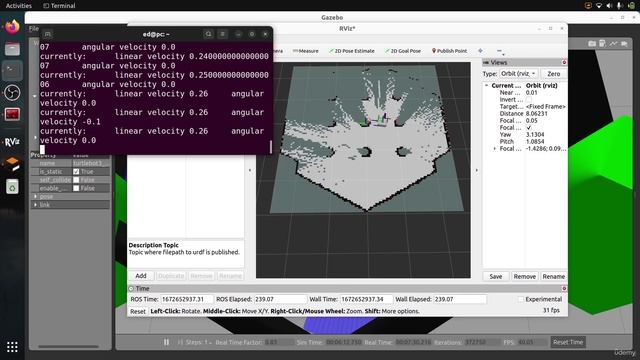
Task: Select the 2D Goal Pose tool
Action: [402, 51]
